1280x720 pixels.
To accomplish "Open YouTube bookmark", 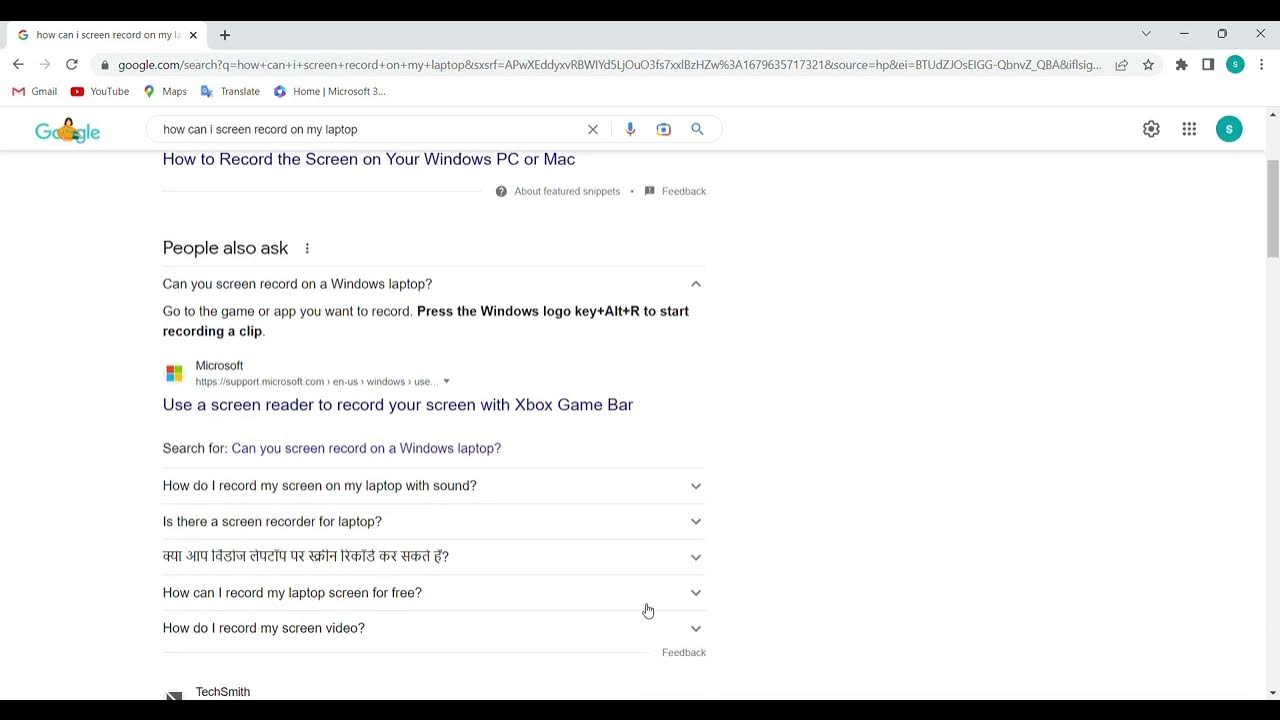I will click(100, 91).
